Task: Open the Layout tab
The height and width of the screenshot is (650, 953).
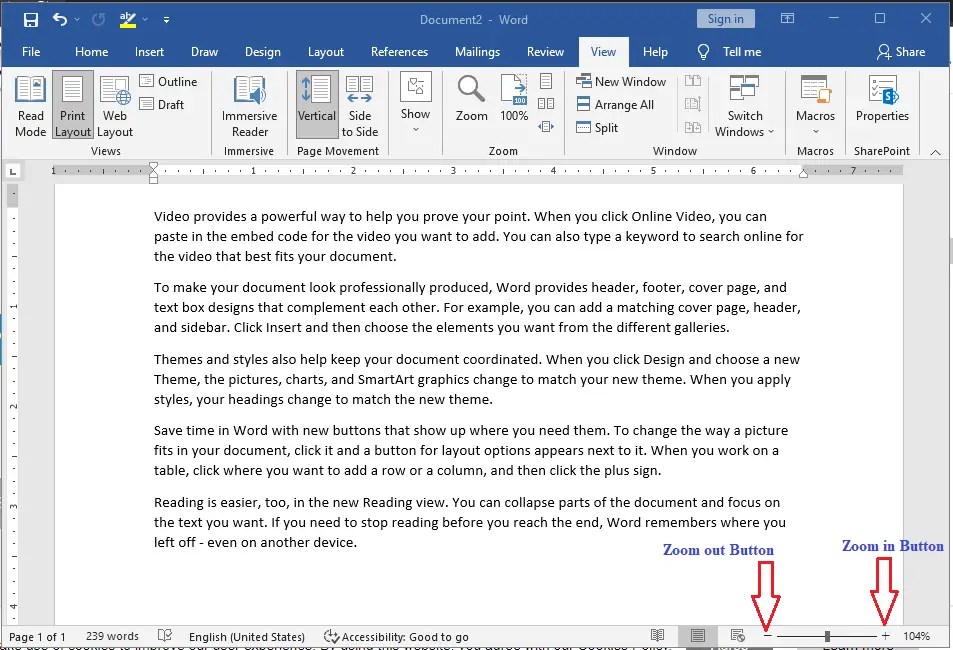Action: click(325, 52)
